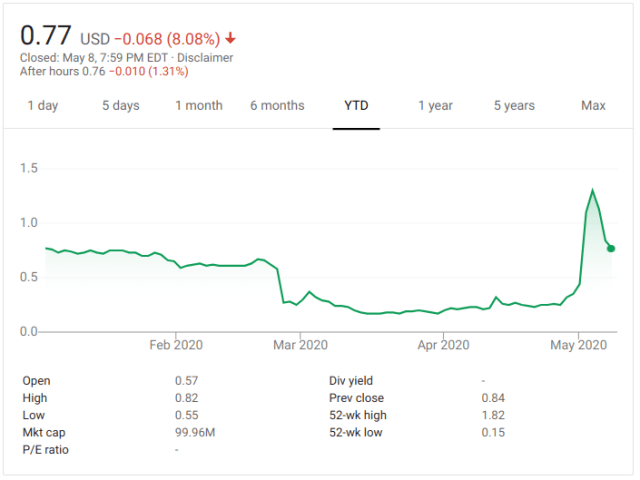
Task: Switch to the 5 days range
Action: click(x=121, y=106)
